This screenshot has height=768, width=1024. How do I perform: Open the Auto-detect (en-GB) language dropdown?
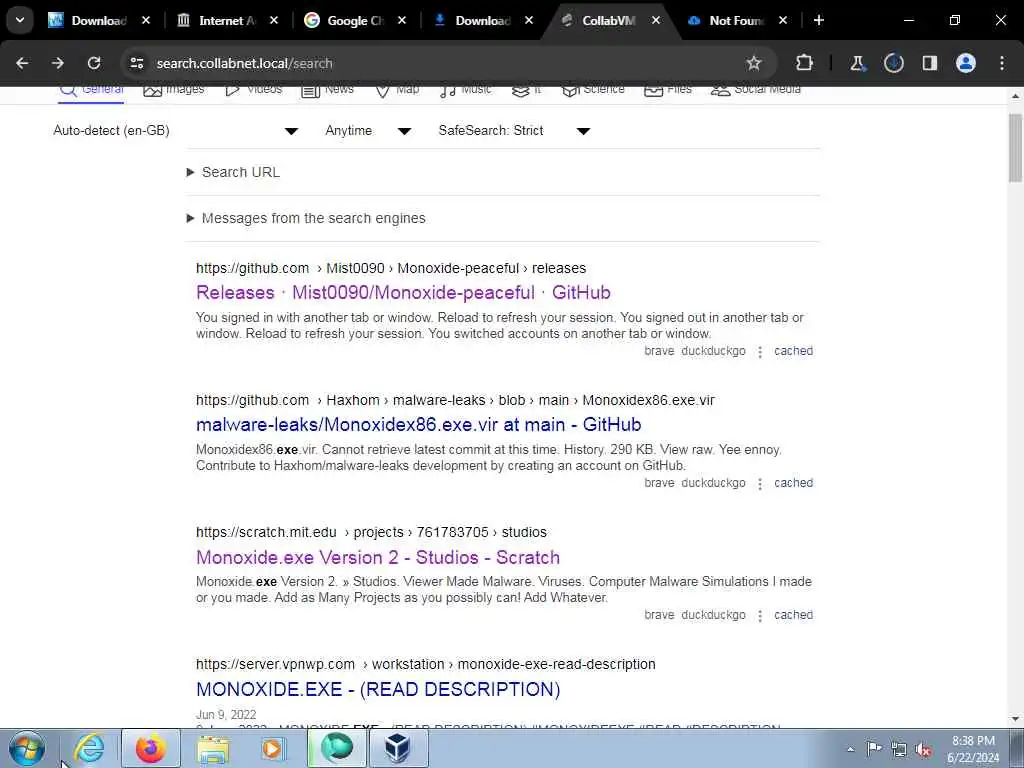(x=176, y=131)
